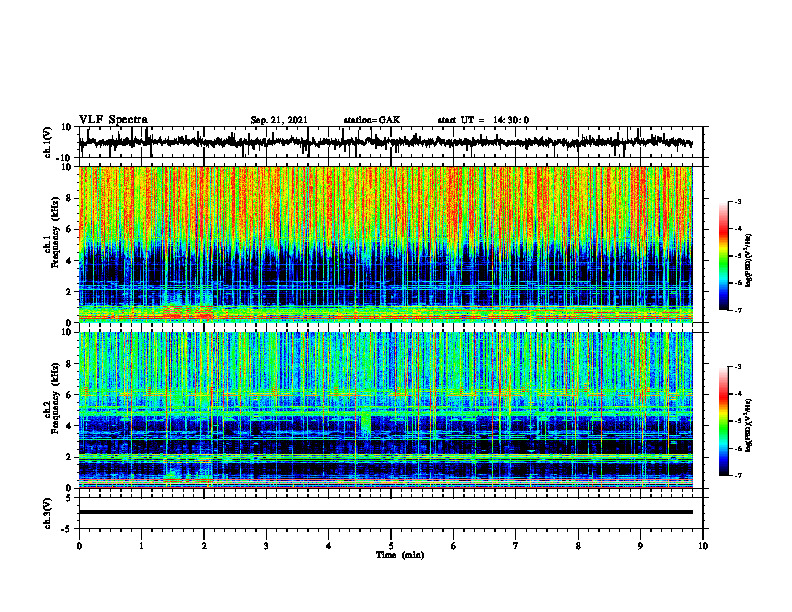792x612 pixels.
Task: Click inside the ch.2 spectrogram panel
Action: (386, 410)
